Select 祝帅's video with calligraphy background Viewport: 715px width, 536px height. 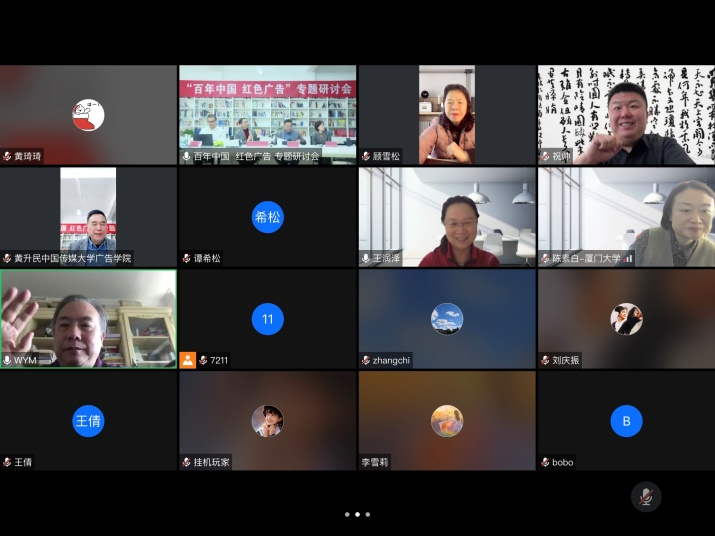click(626, 112)
